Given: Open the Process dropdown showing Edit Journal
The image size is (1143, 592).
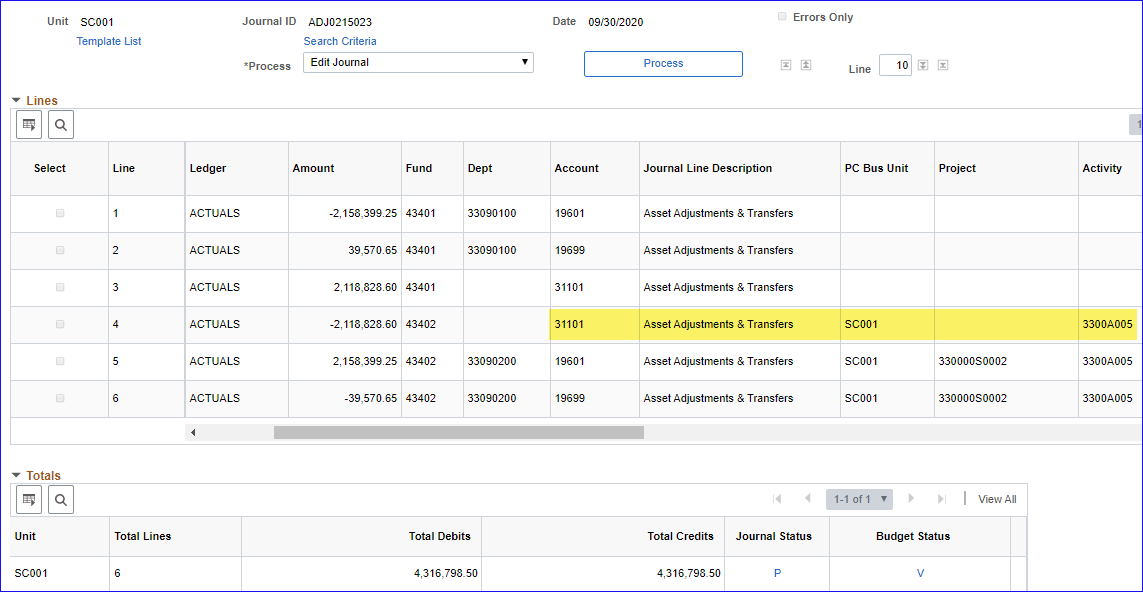Looking at the screenshot, I should (418, 63).
